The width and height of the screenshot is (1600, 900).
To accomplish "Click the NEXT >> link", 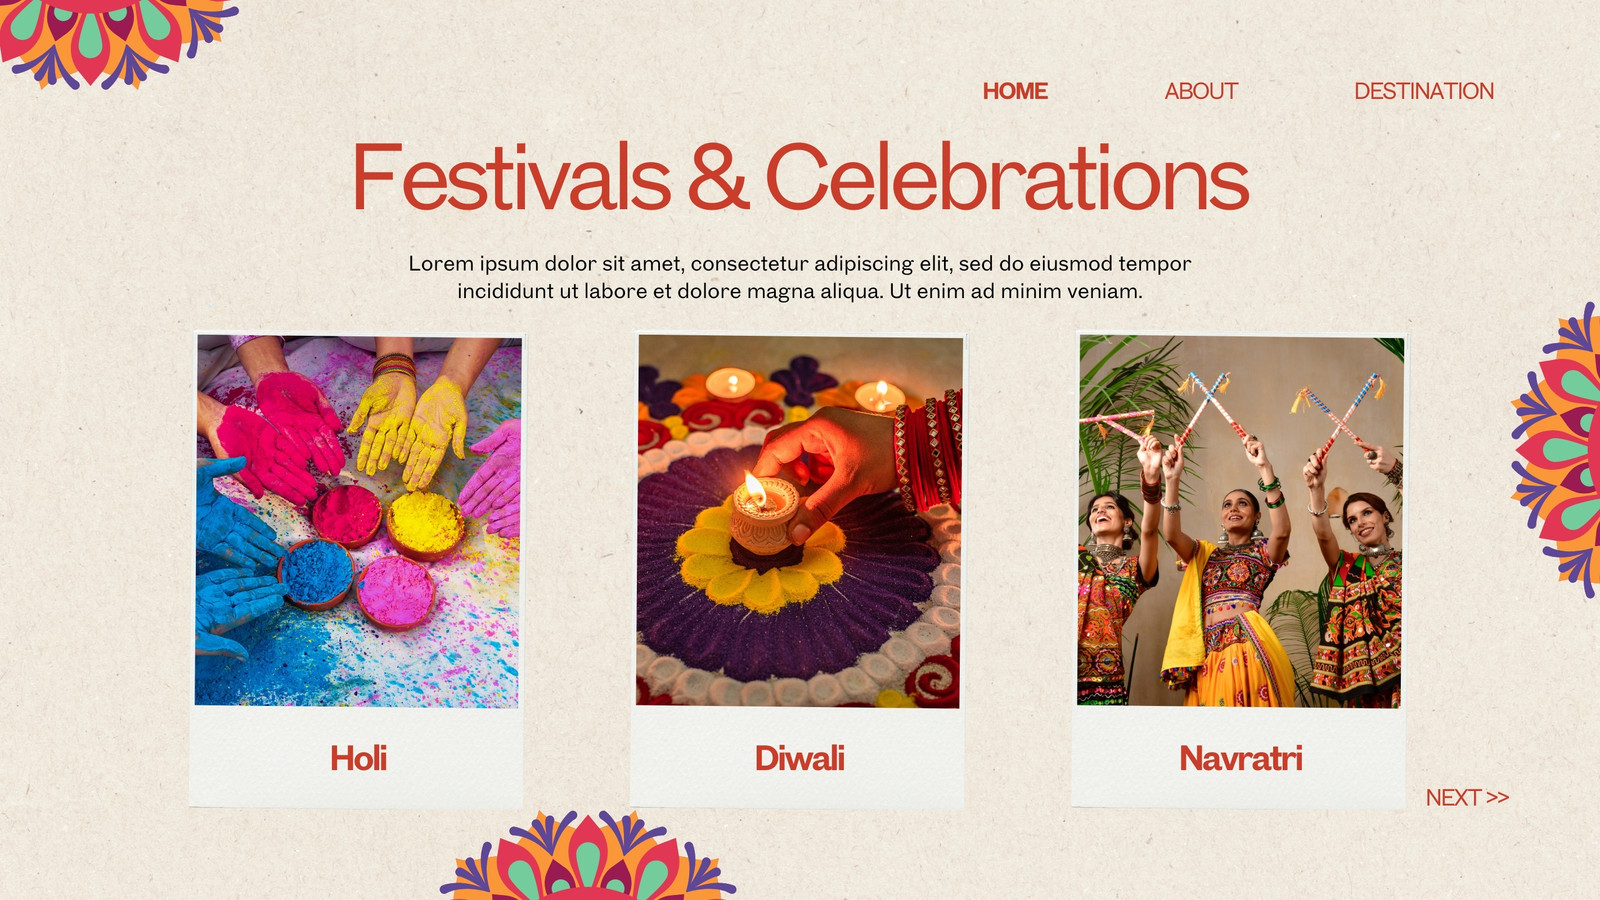I will 1467,797.
